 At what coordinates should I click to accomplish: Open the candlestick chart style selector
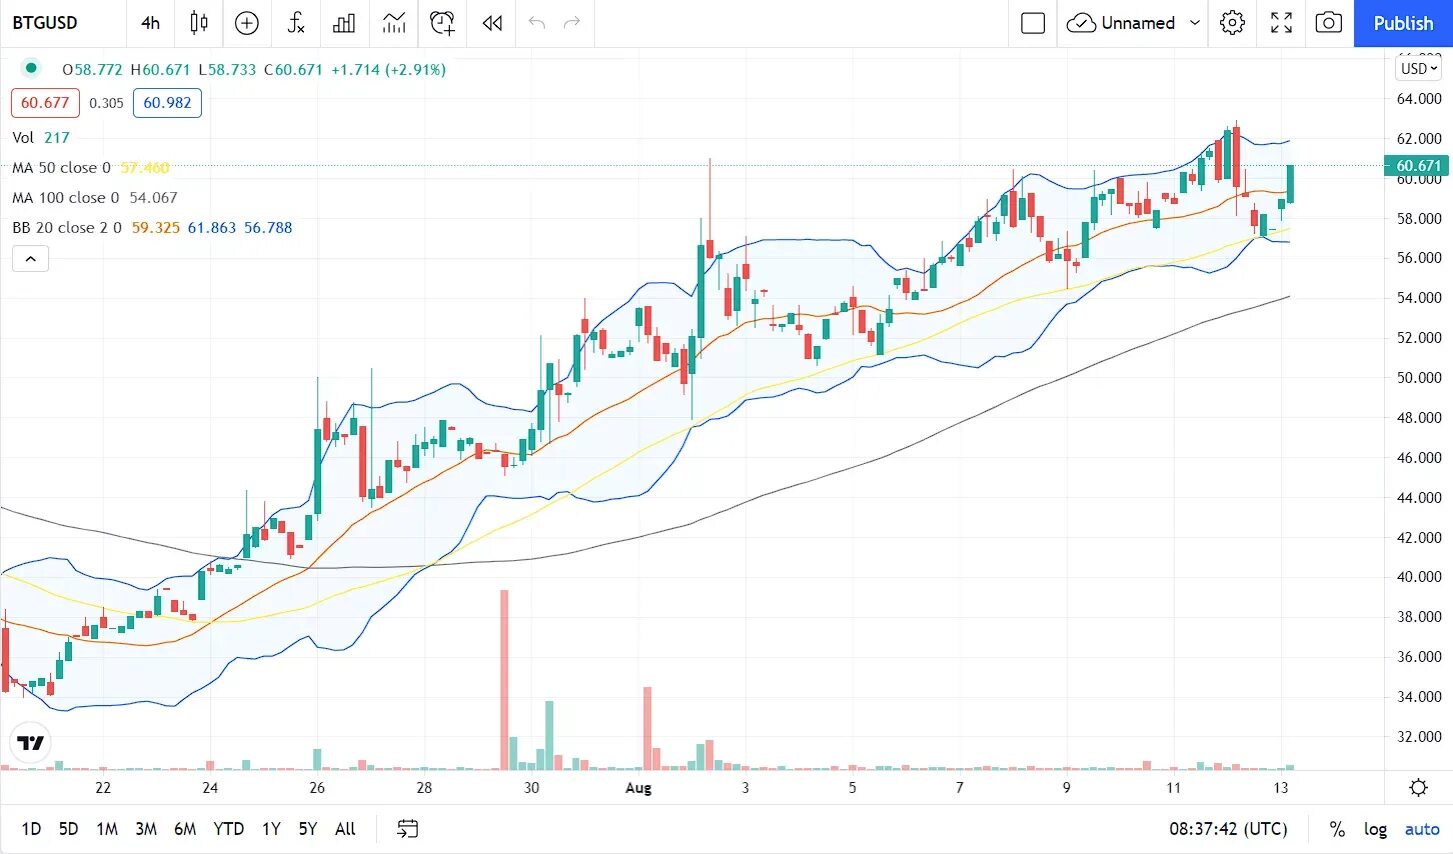click(199, 23)
